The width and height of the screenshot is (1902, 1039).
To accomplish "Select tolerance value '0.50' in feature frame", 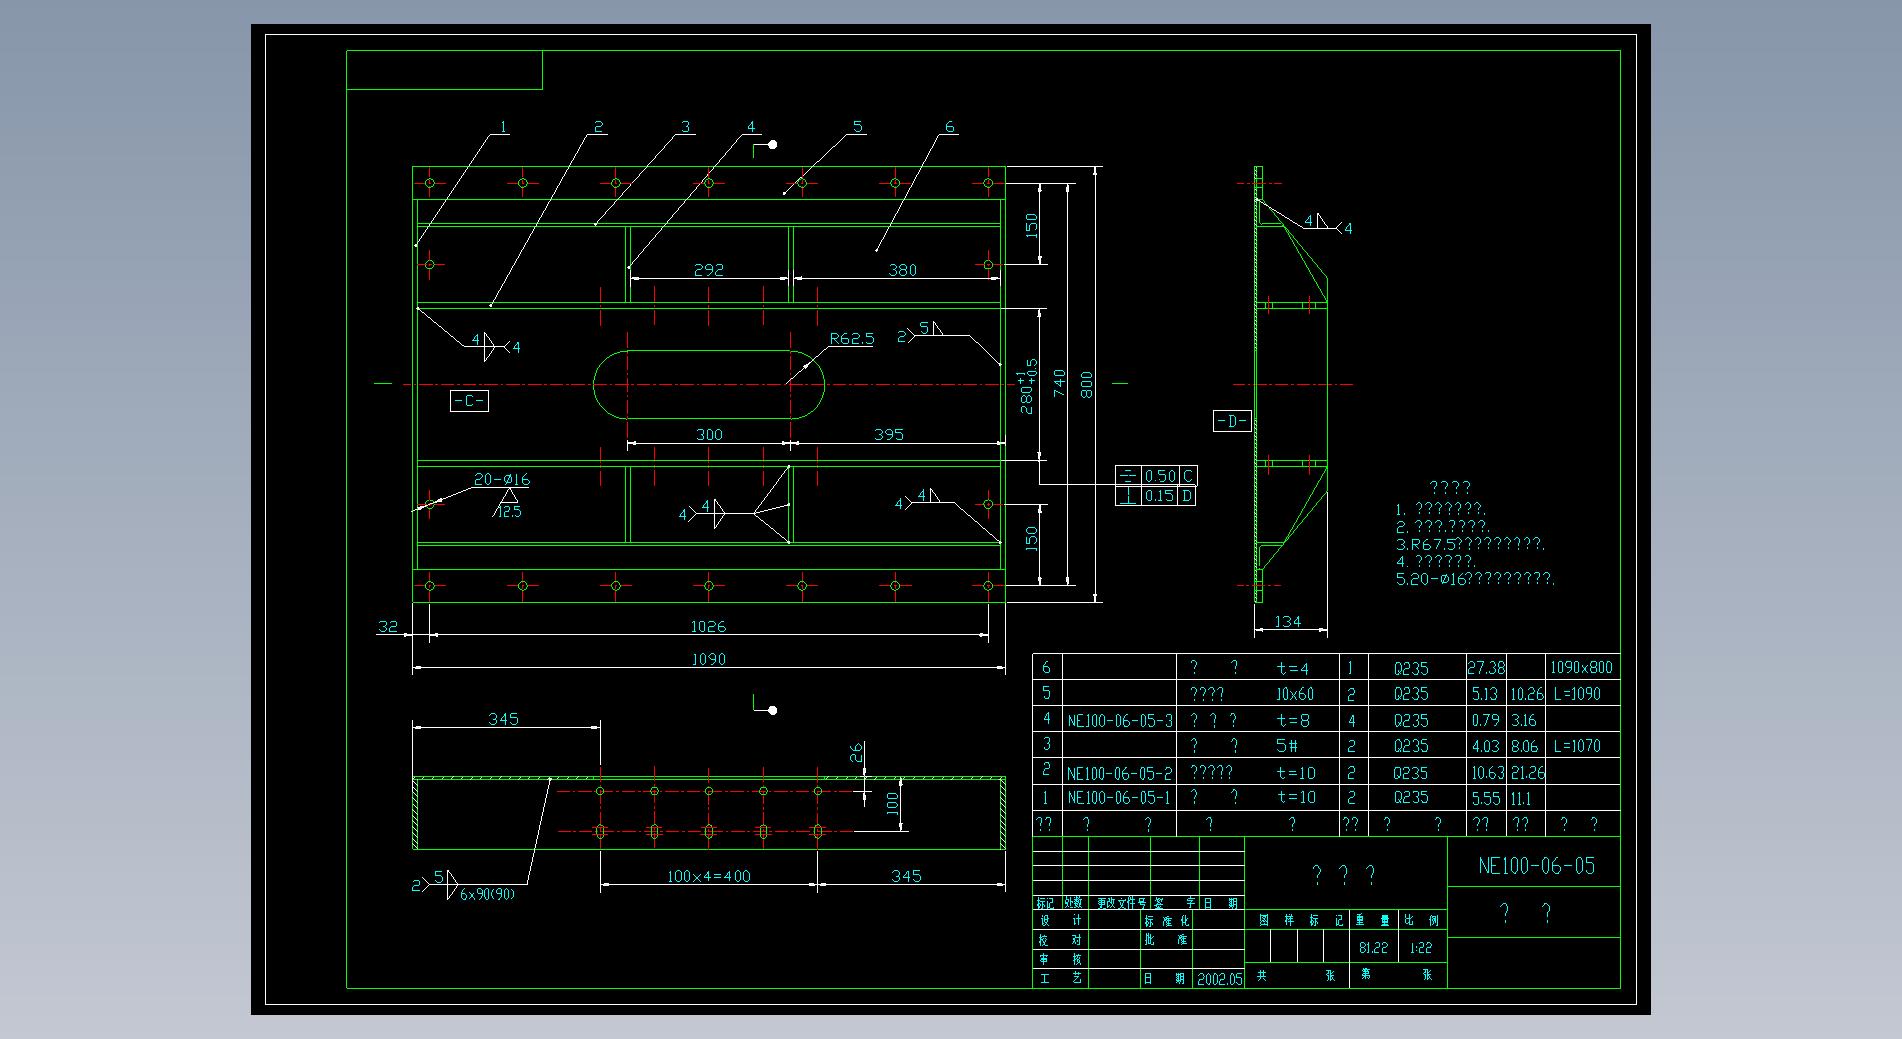I will point(1160,476).
